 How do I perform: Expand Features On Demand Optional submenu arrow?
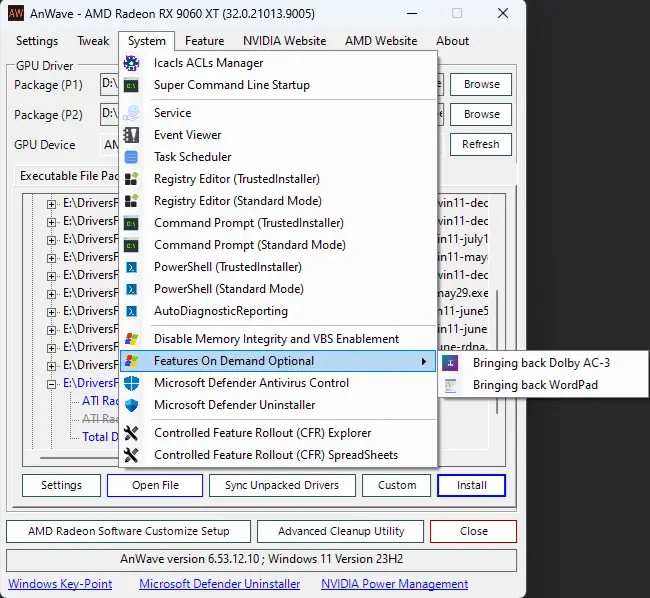pyautogui.click(x=423, y=361)
